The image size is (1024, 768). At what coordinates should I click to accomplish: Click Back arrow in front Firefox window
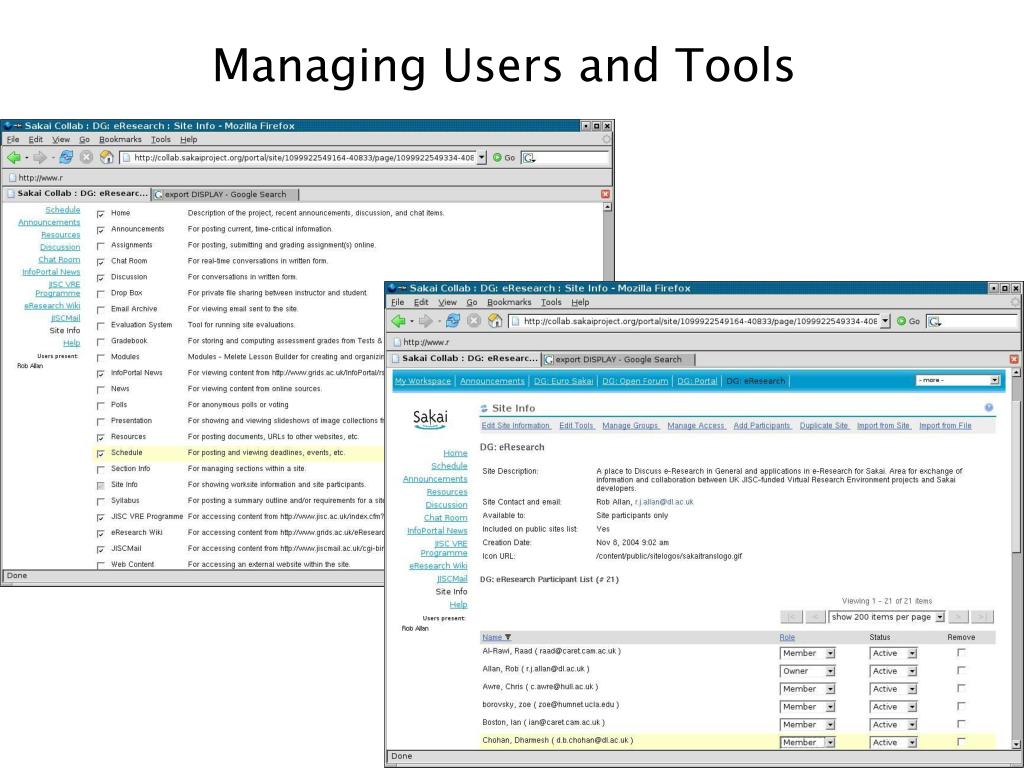[398, 321]
